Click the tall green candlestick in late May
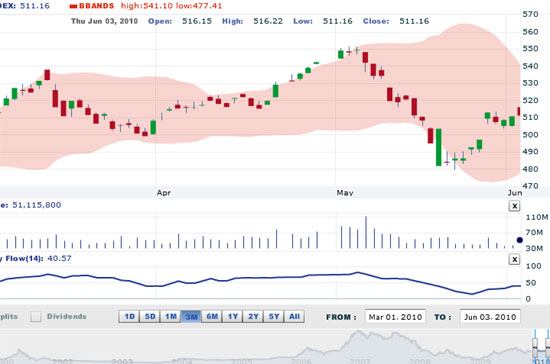Image resolution: width=550 pixels, height=364 pixels. point(438,147)
